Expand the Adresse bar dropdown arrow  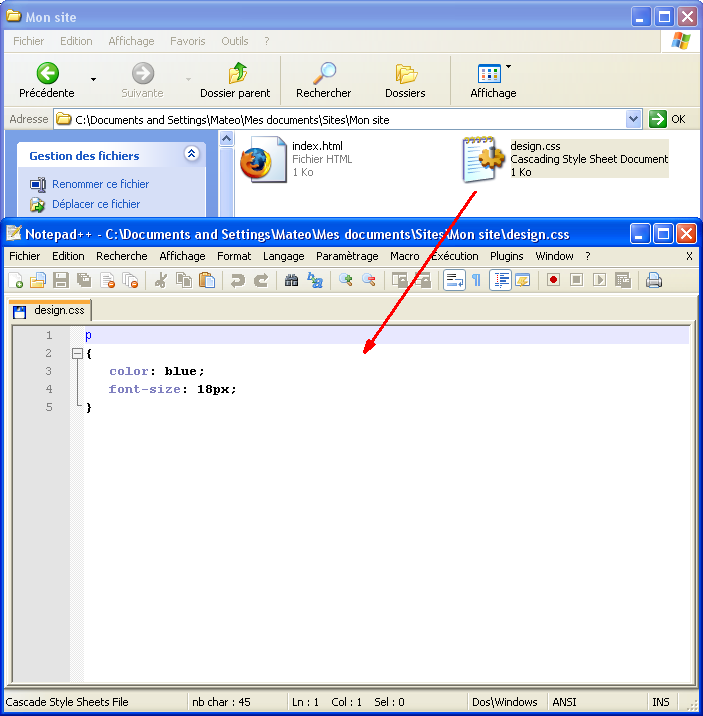pyautogui.click(x=633, y=119)
